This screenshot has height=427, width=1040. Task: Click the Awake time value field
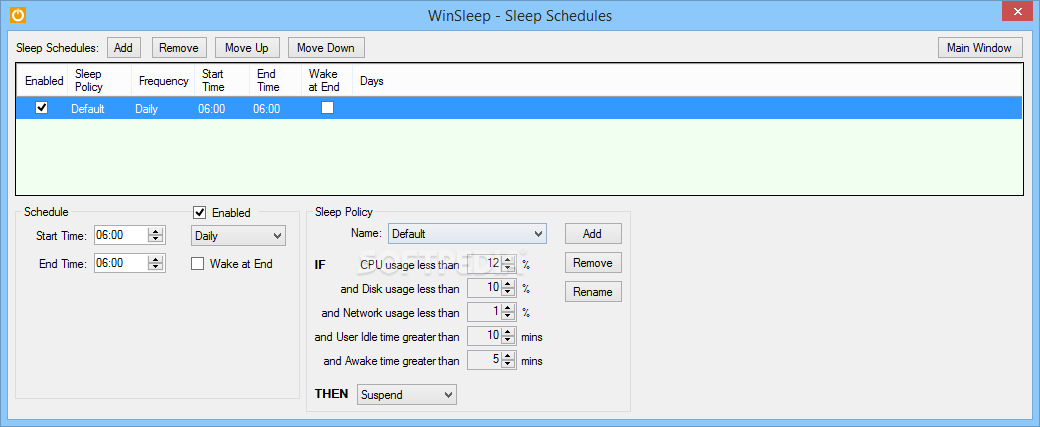pos(484,361)
